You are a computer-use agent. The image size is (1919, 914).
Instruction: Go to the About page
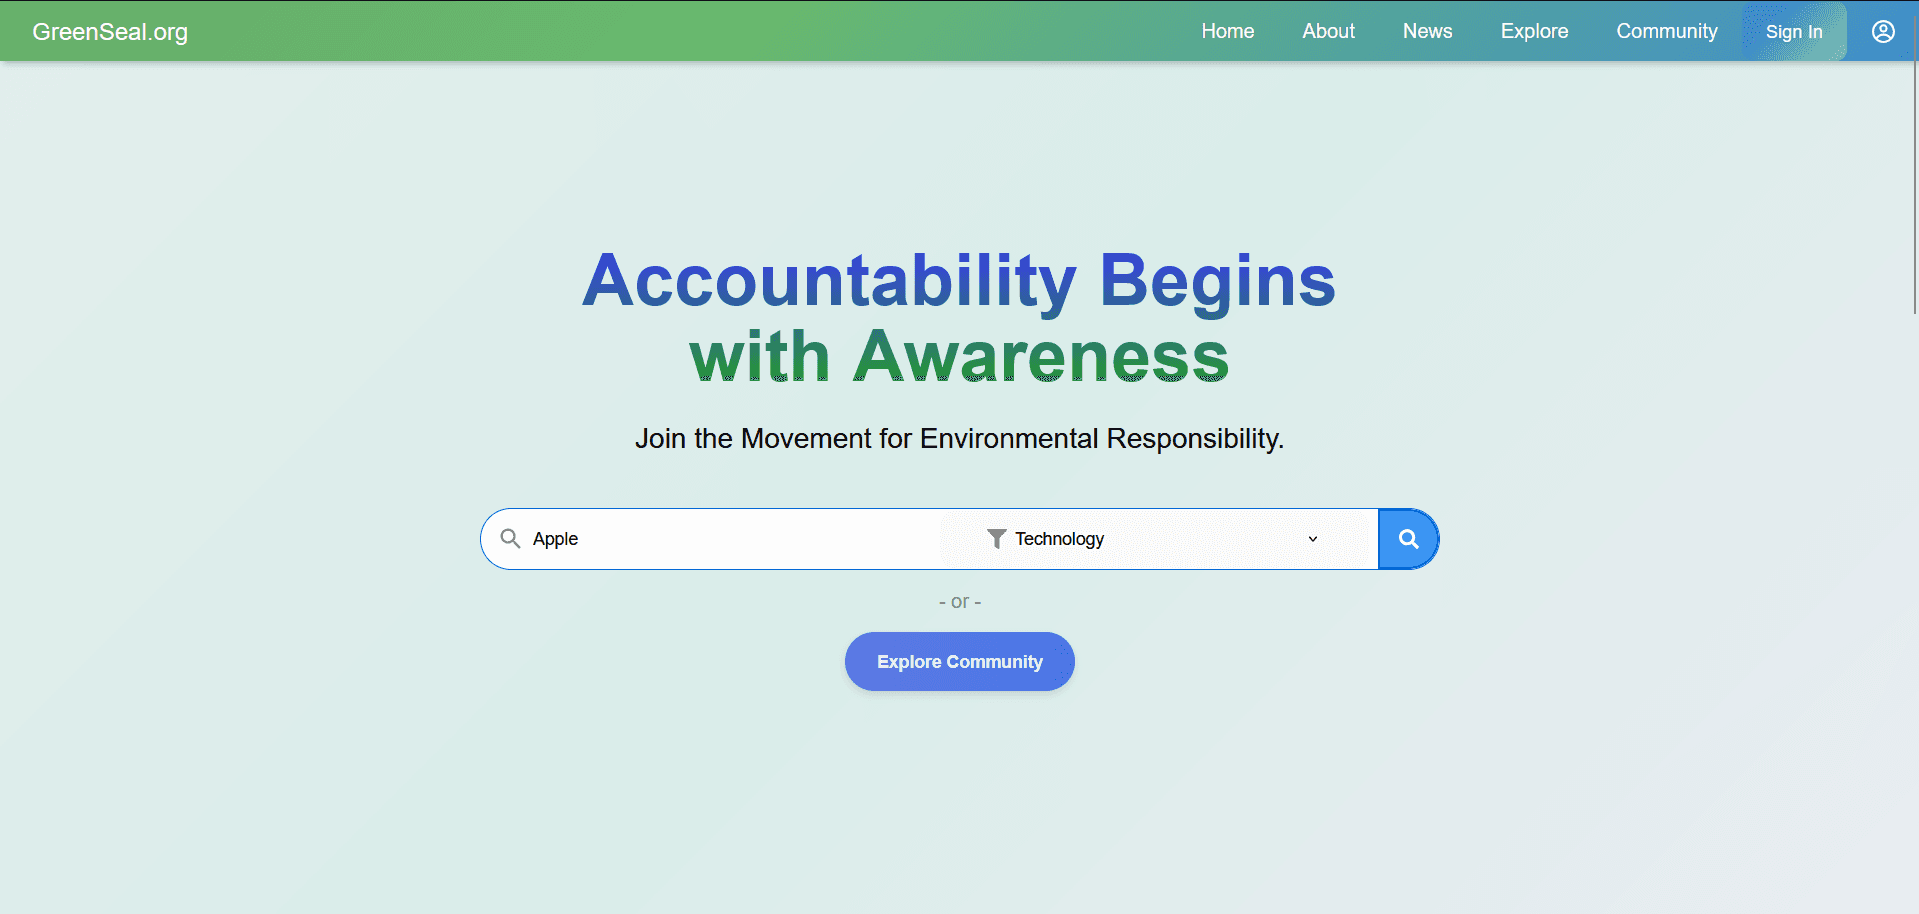click(x=1328, y=31)
